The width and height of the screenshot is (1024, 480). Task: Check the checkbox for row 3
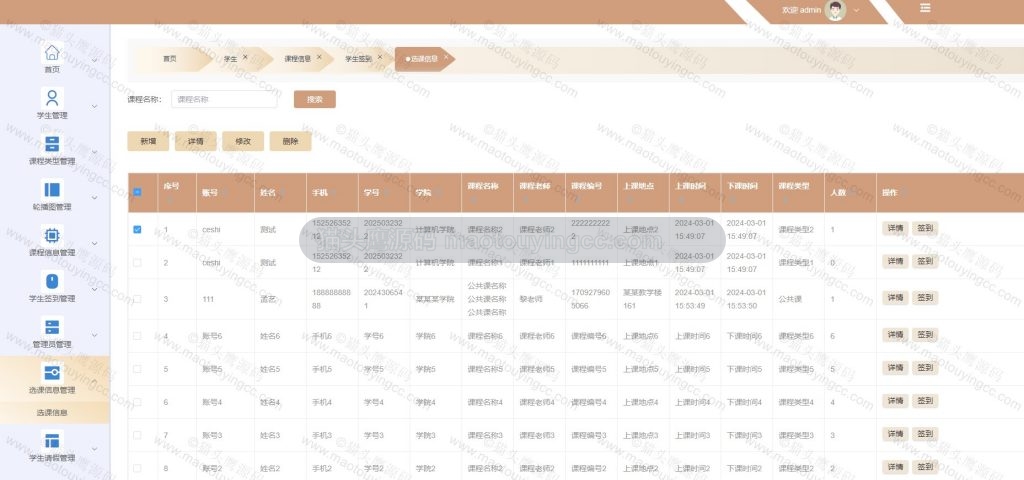137,299
